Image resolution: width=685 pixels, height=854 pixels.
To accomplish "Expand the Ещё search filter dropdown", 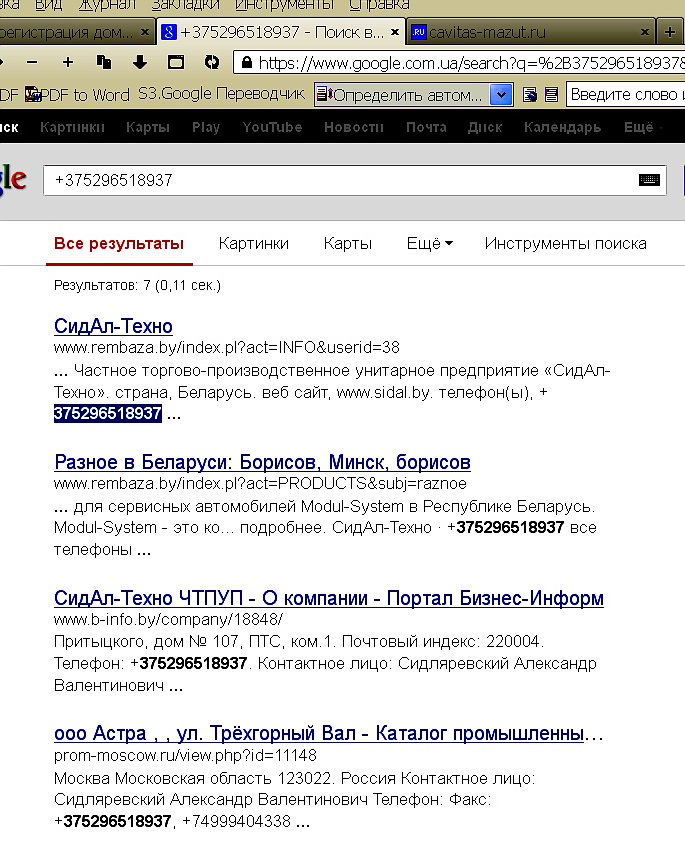I will (430, 243).
